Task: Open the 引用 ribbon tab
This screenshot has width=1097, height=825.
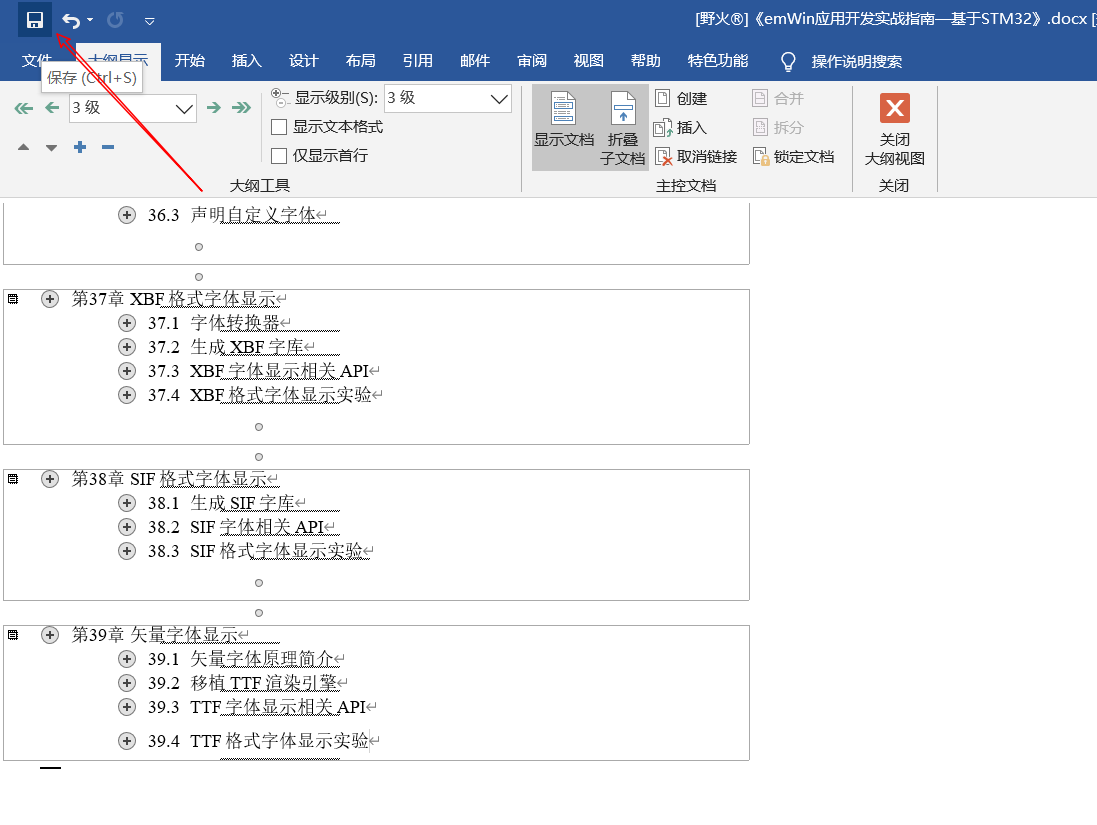Action: (417, 61)
